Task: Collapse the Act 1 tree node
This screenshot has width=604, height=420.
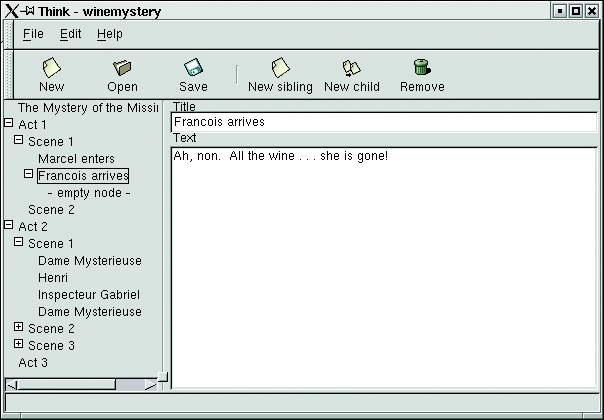Action: click(9, 124)
